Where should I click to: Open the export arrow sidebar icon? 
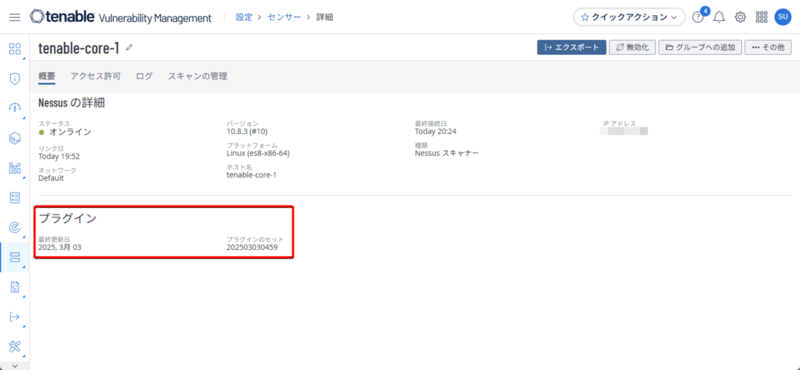[15, 317]
